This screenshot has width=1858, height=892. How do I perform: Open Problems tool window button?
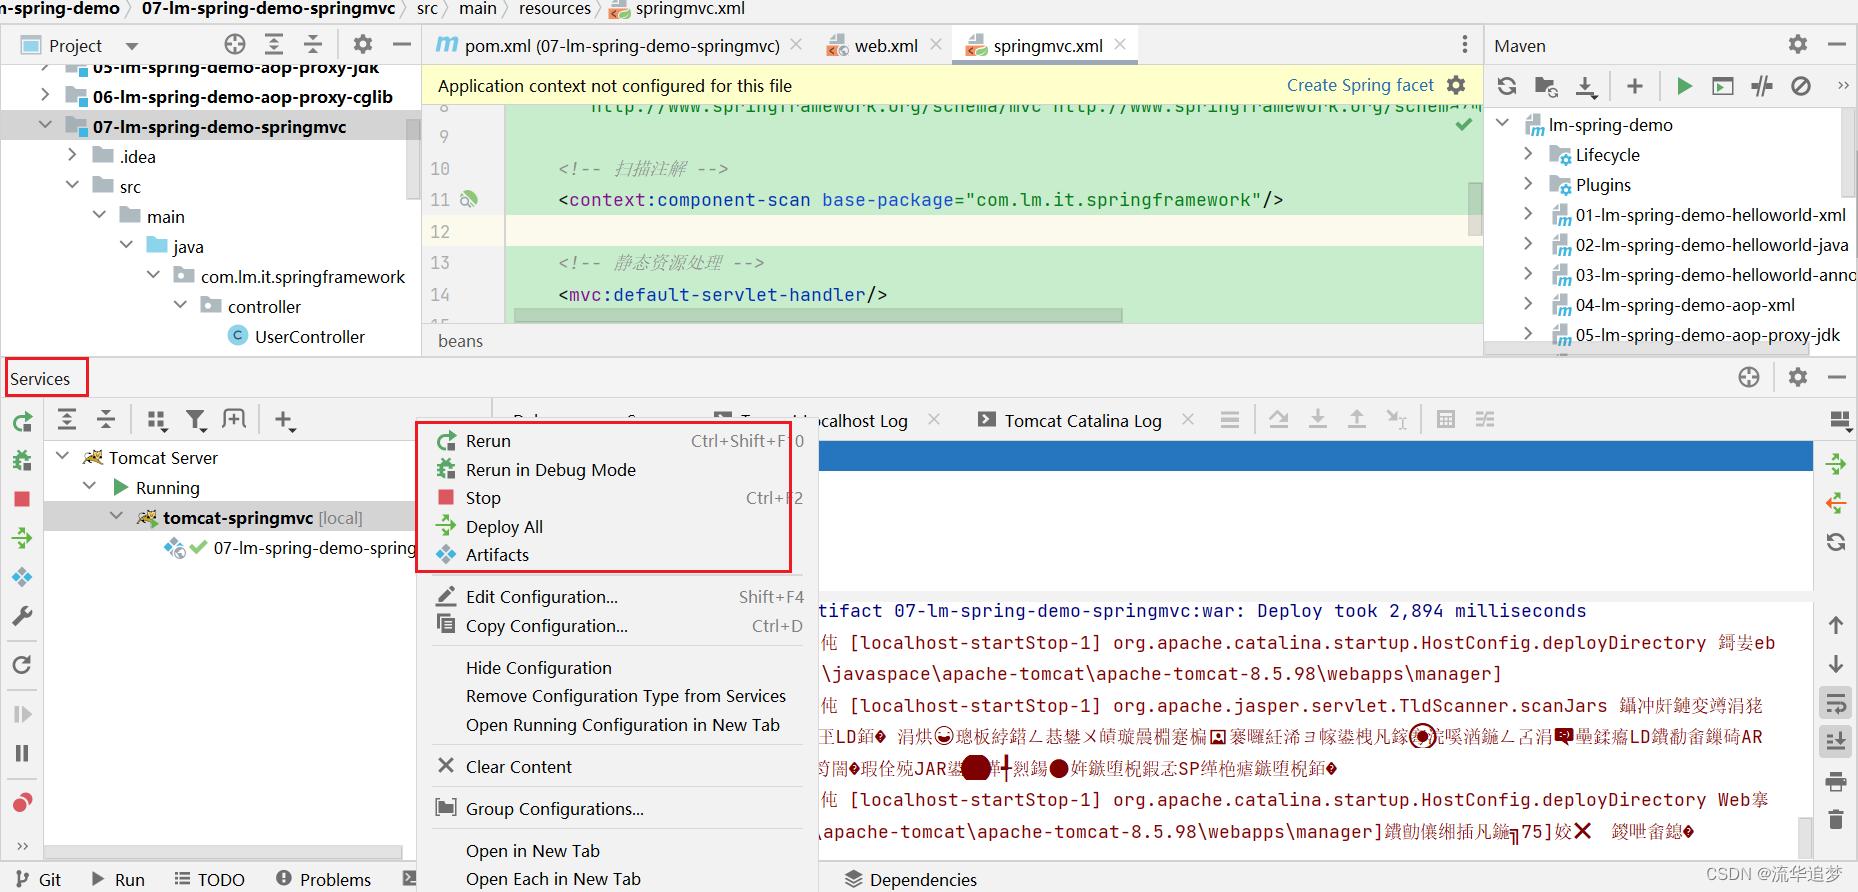pos(324,879)
